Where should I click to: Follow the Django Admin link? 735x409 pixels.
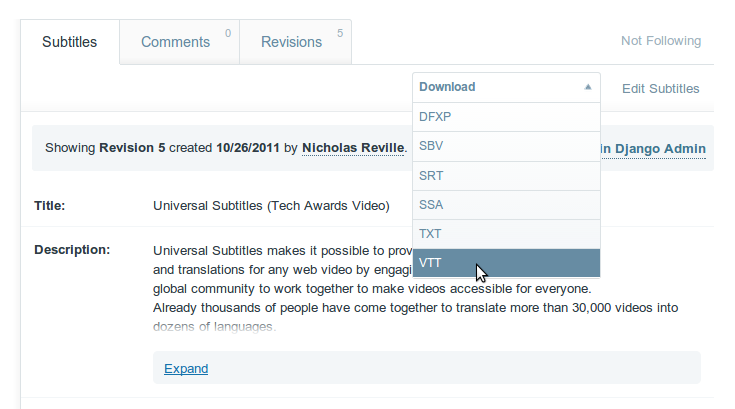tap(655, 149)
